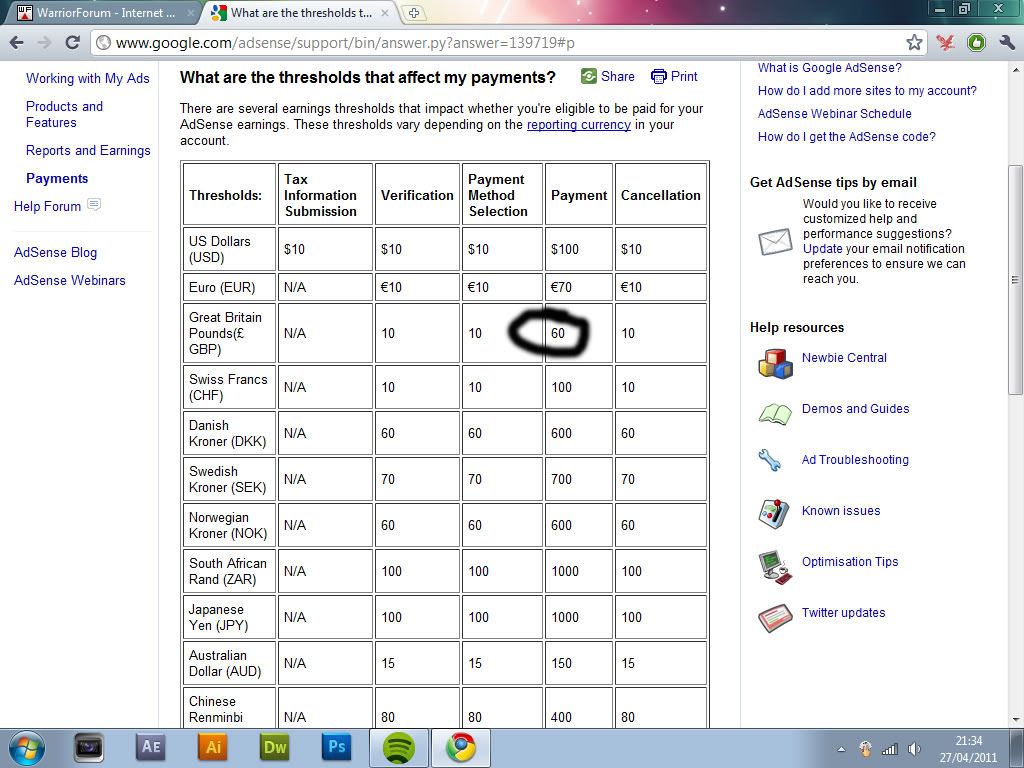Viewport: 1024px width, 768px height.
Task: Open After Effects from the taskbar
Action: point(151,747)
